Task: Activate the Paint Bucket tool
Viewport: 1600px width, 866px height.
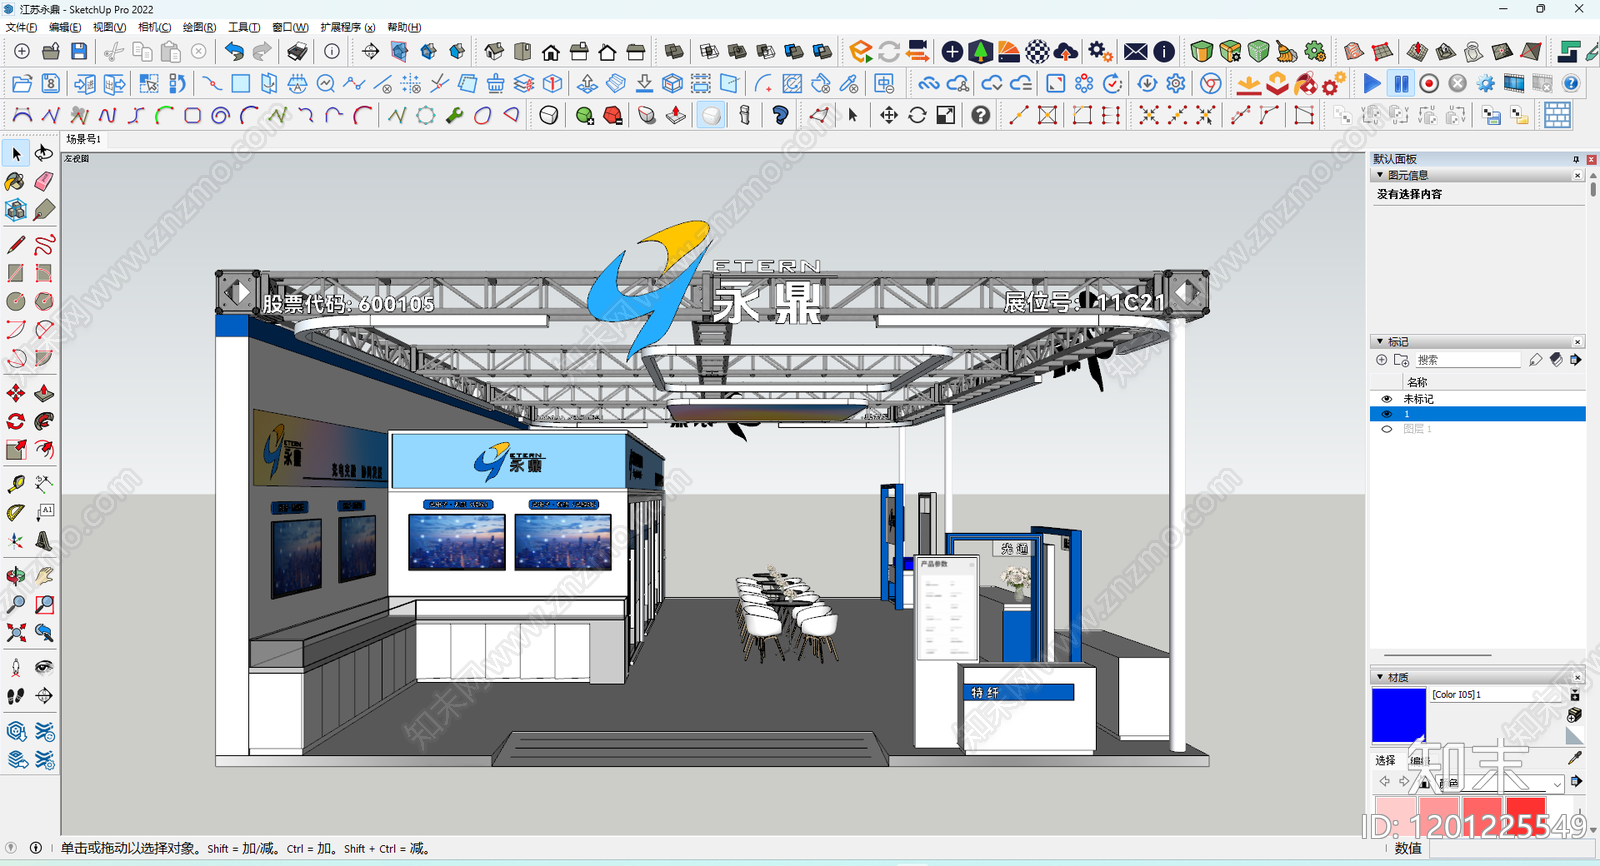Action: (x=16, y=181)
